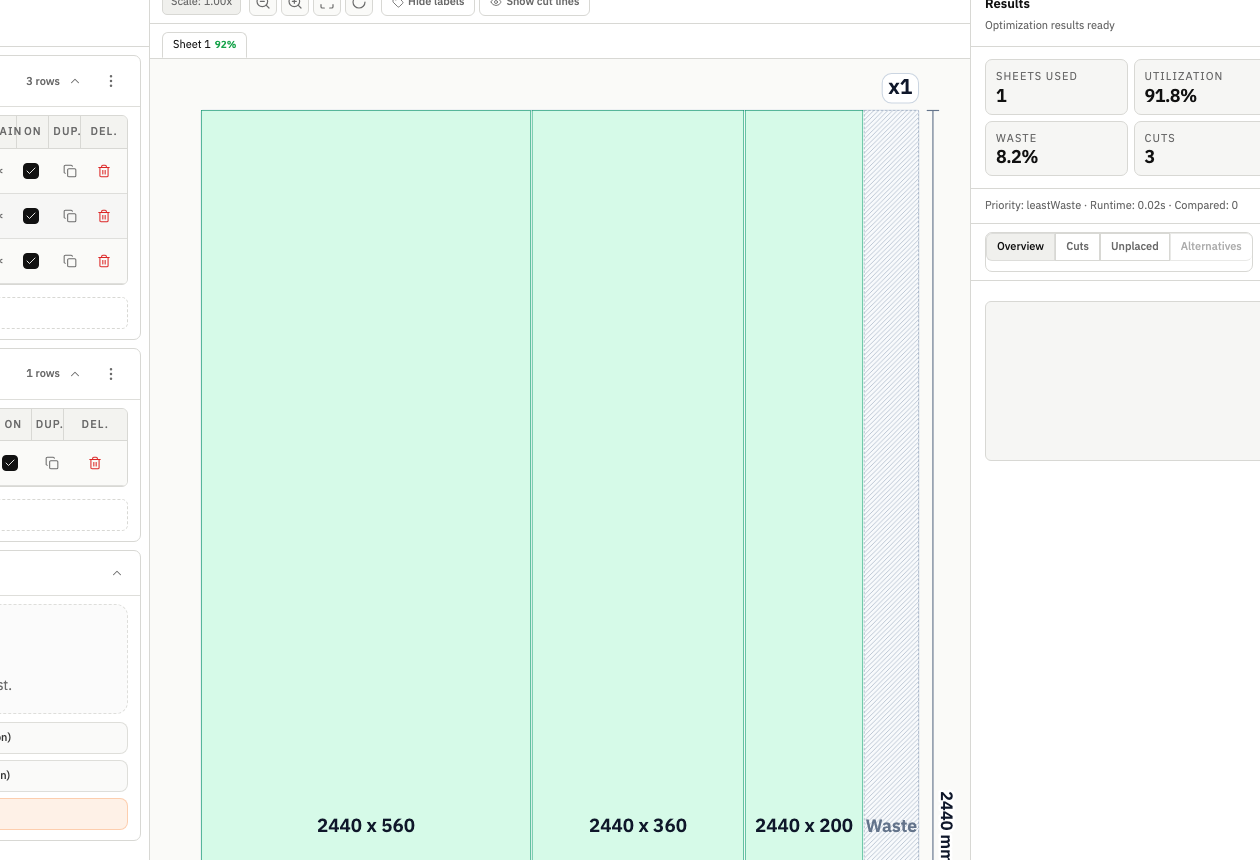Click the fit-to-view icon
The image size is (1260, 860).
(326, 6)
